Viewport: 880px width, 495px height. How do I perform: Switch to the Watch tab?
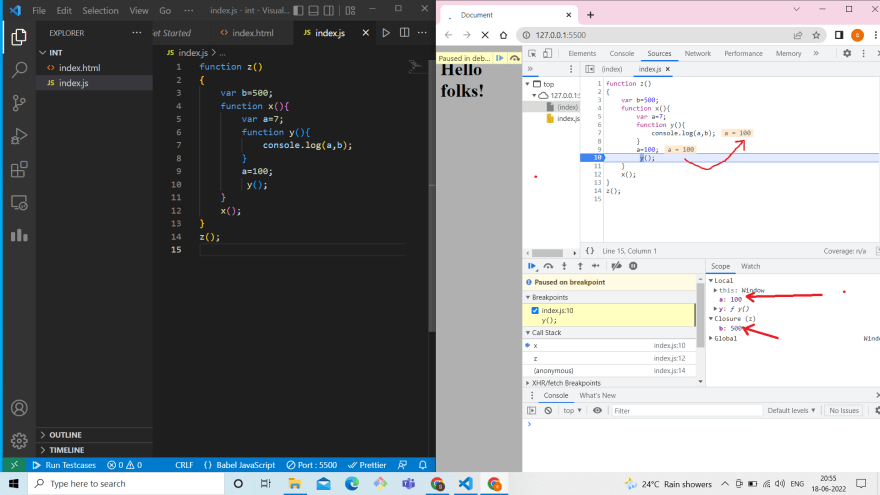point(750,266)
